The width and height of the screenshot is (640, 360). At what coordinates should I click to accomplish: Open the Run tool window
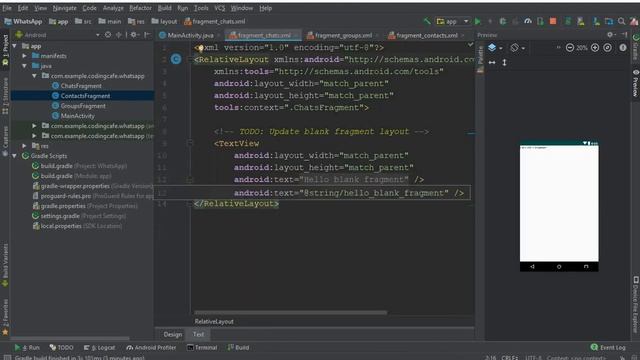tap(27, 348)
